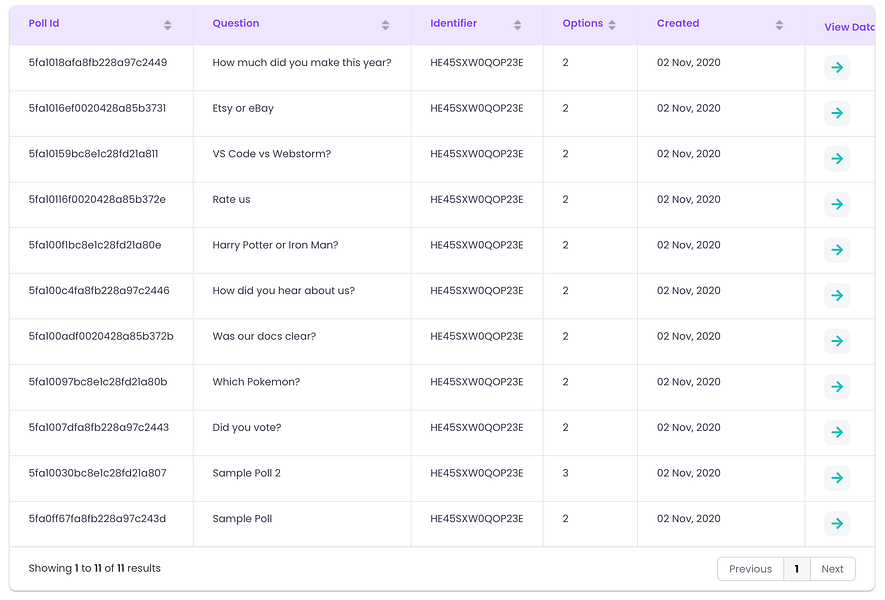Sort by Identifier column sort arrows
This screenshot has width=885, height=600.
coord(517,25)
